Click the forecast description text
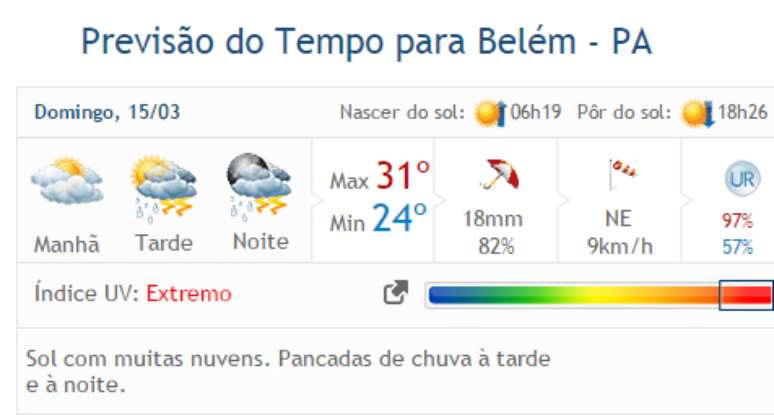774x415 pixels. (x=288, y=370)
